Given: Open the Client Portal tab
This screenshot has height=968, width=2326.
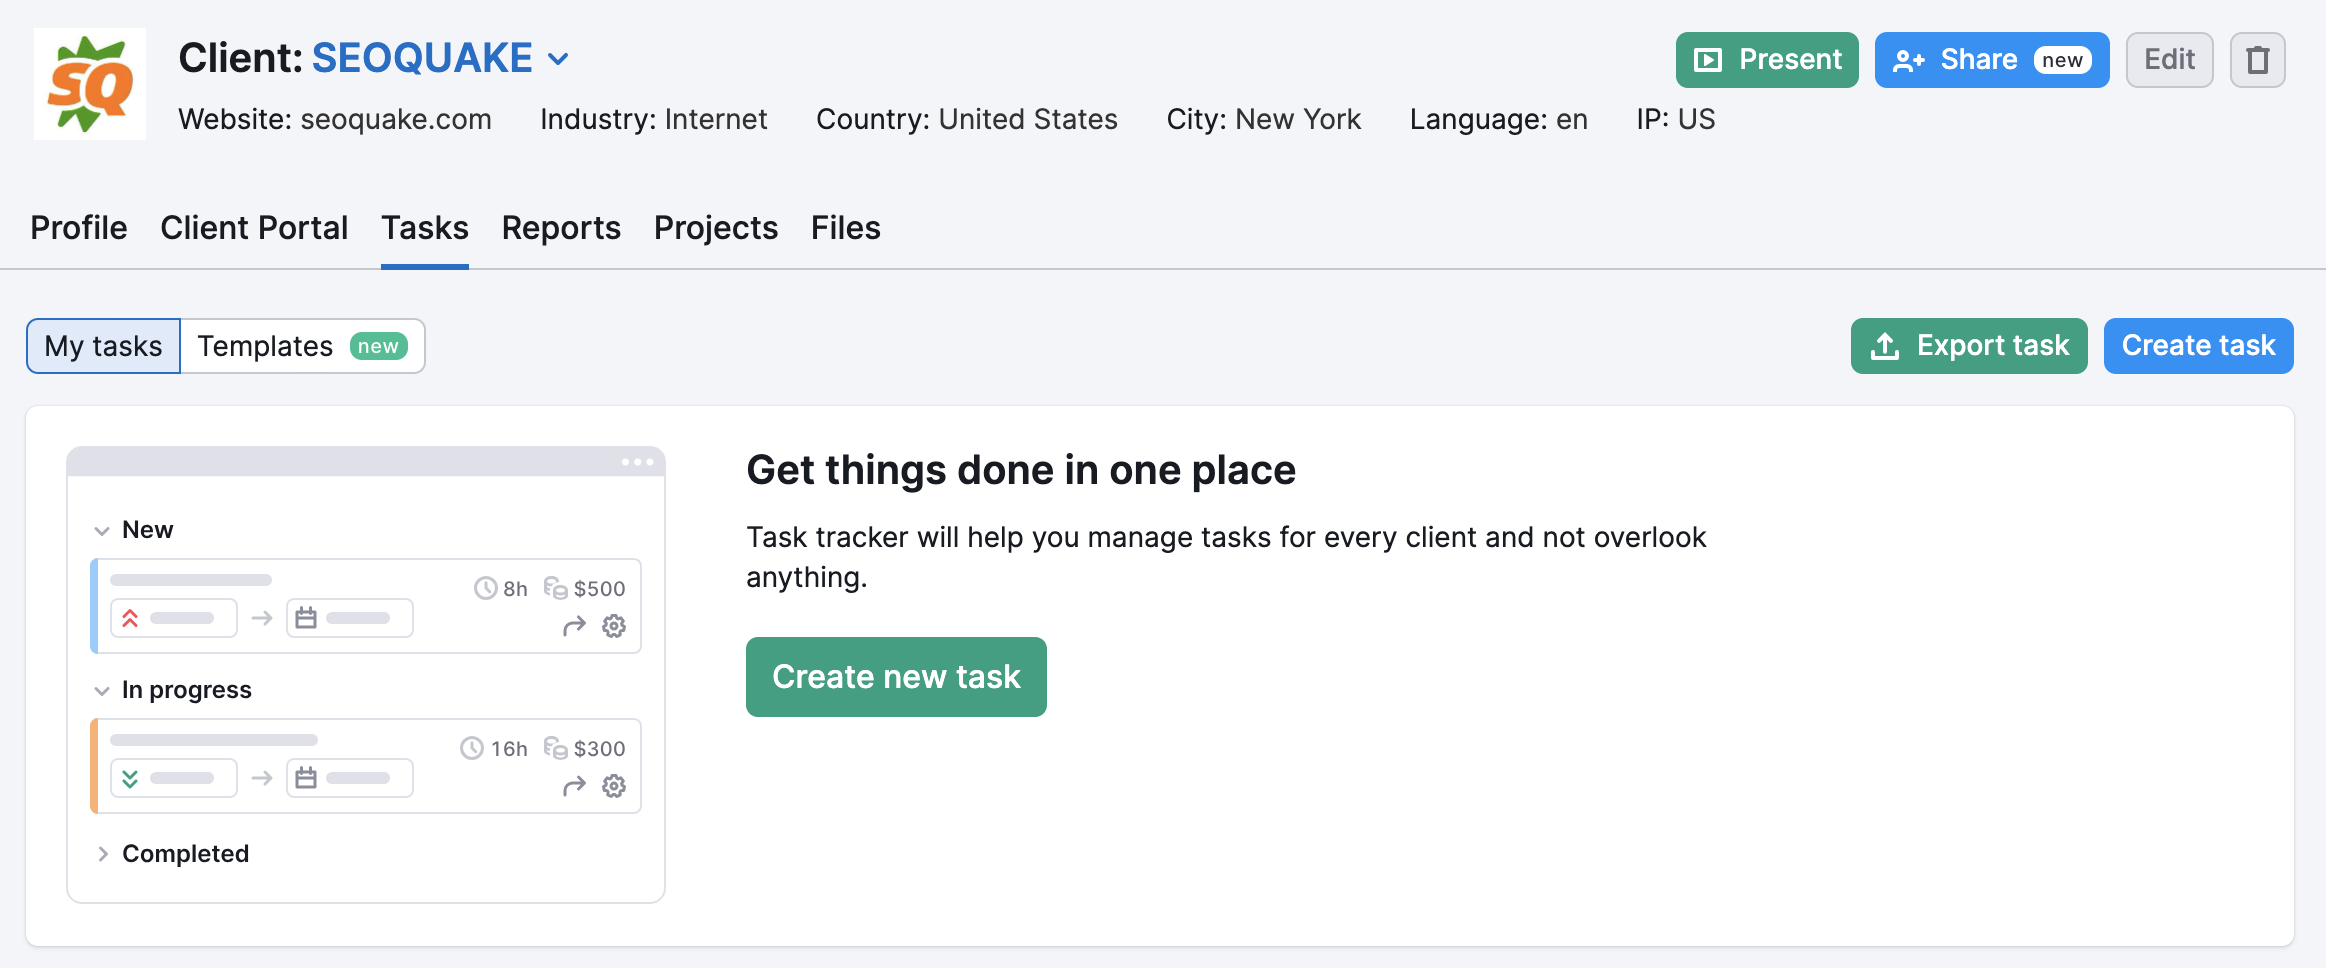Looking at the screenshot, I should tap(254, 228).
